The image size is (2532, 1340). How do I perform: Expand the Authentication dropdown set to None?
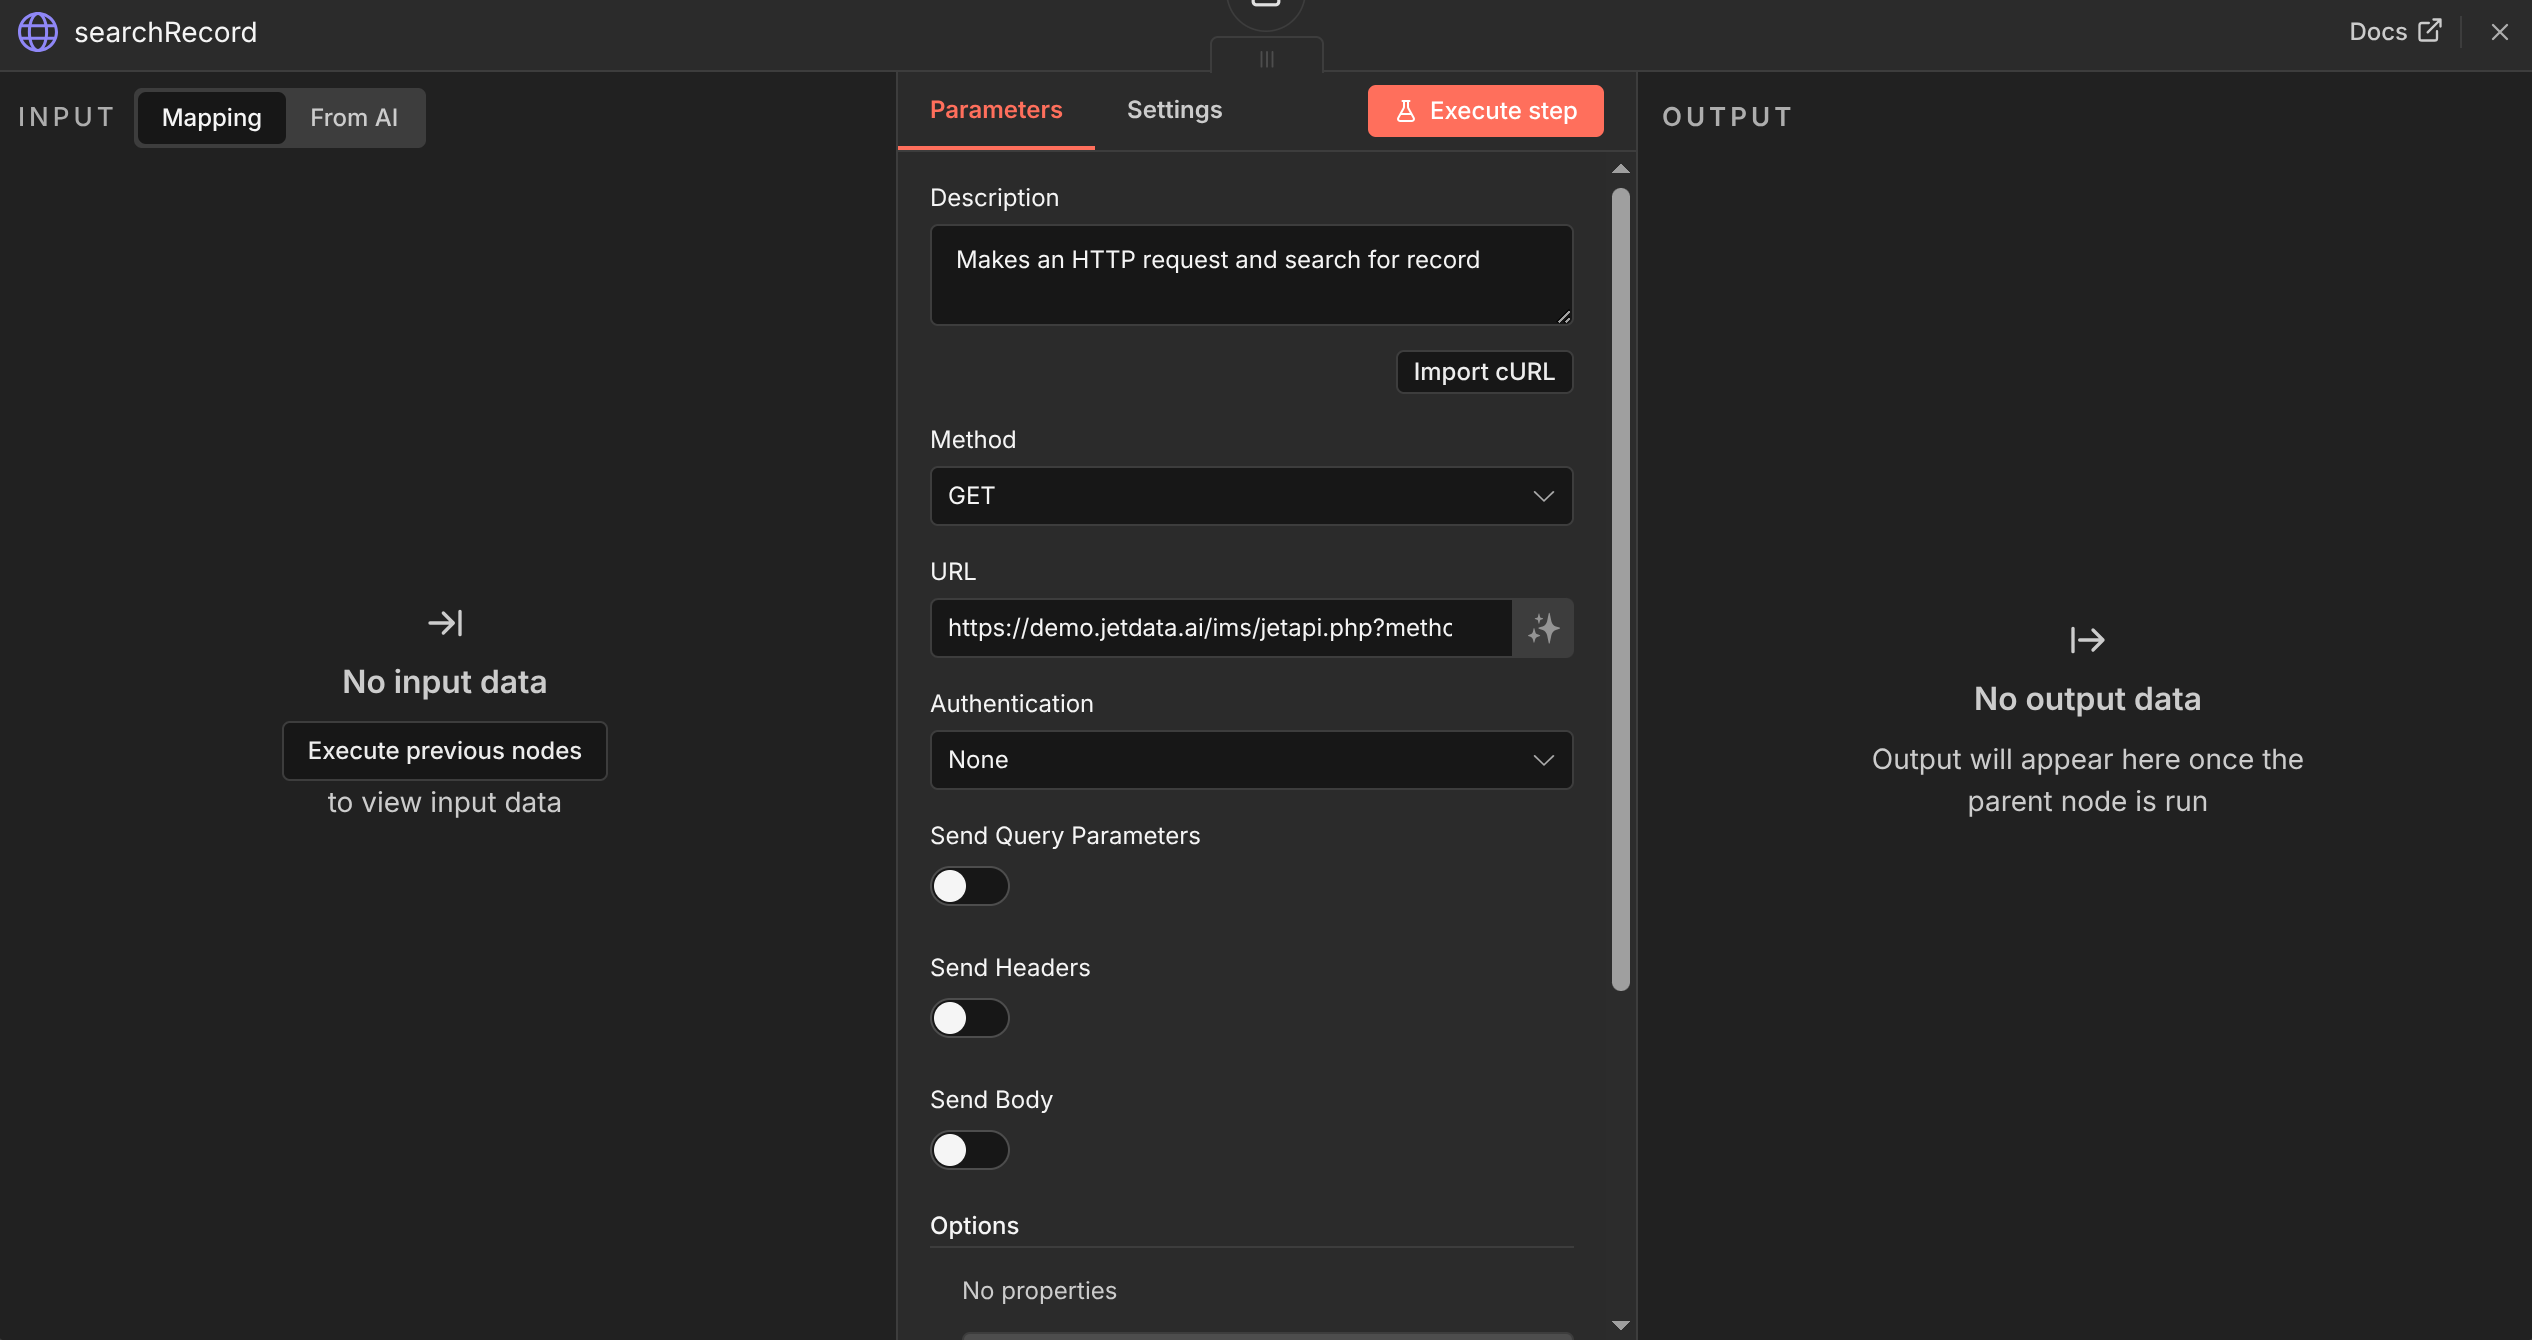tap(1251, 760)
